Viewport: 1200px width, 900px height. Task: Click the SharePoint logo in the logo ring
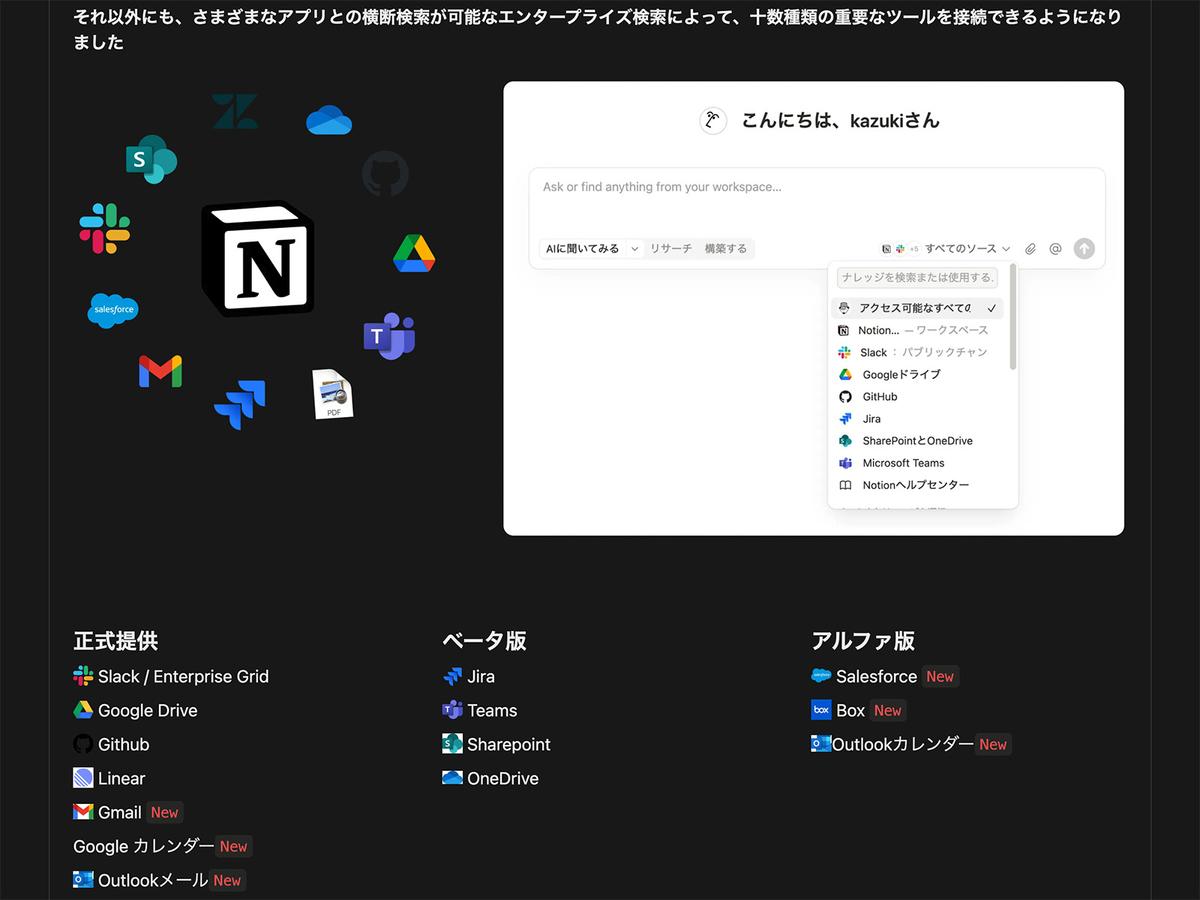(152, 160)
